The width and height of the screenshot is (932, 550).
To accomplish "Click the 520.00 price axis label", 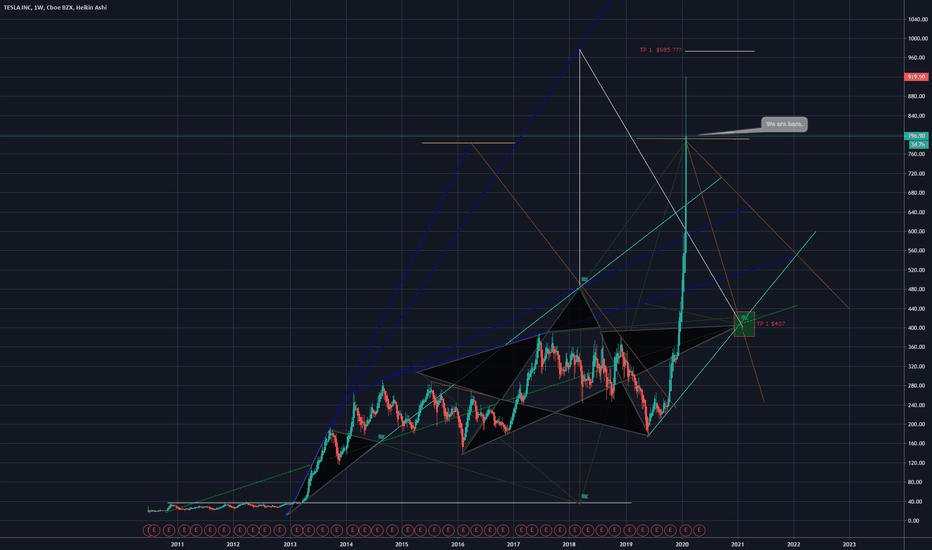I will (x=917, y=270).
